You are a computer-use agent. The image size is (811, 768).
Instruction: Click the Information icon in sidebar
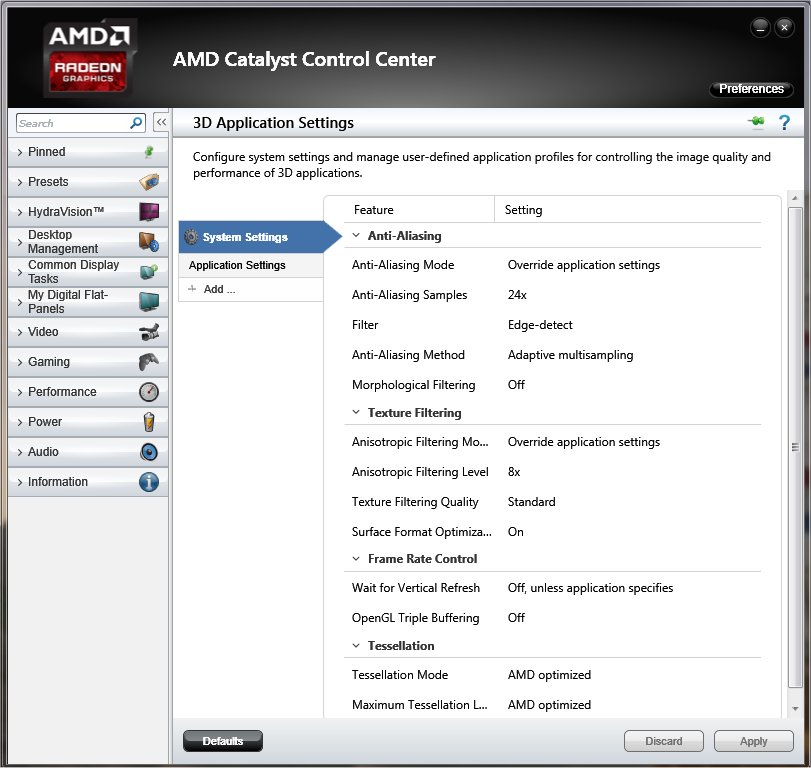(148, 482)
